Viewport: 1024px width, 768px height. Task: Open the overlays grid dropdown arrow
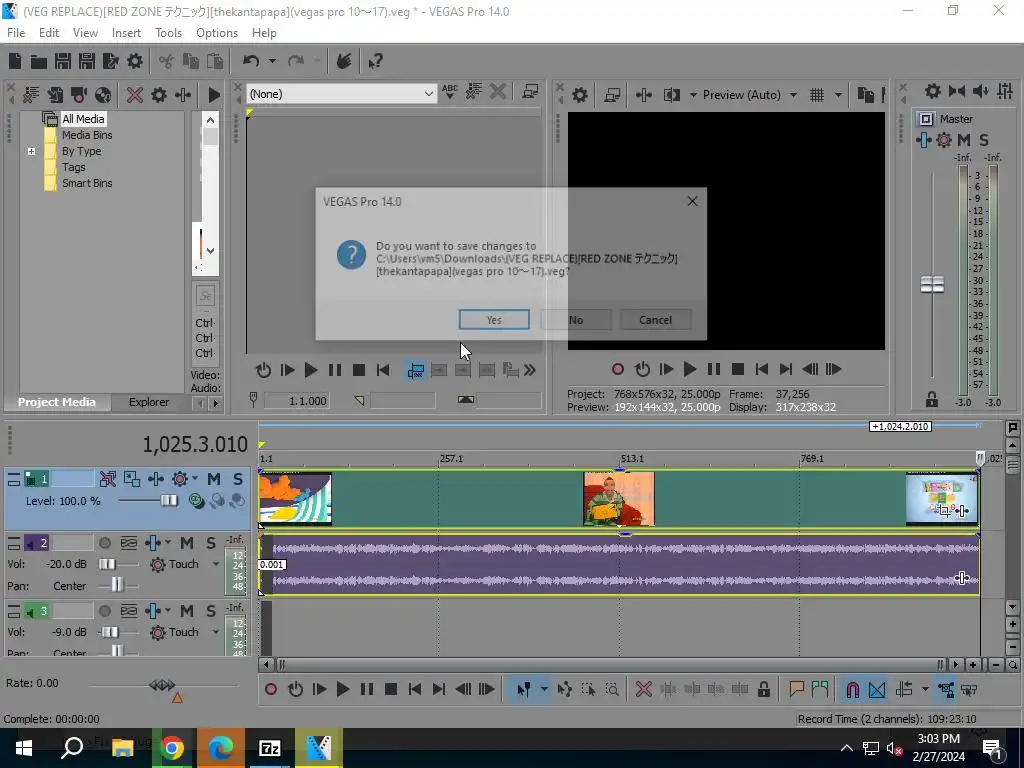[838, 95]
